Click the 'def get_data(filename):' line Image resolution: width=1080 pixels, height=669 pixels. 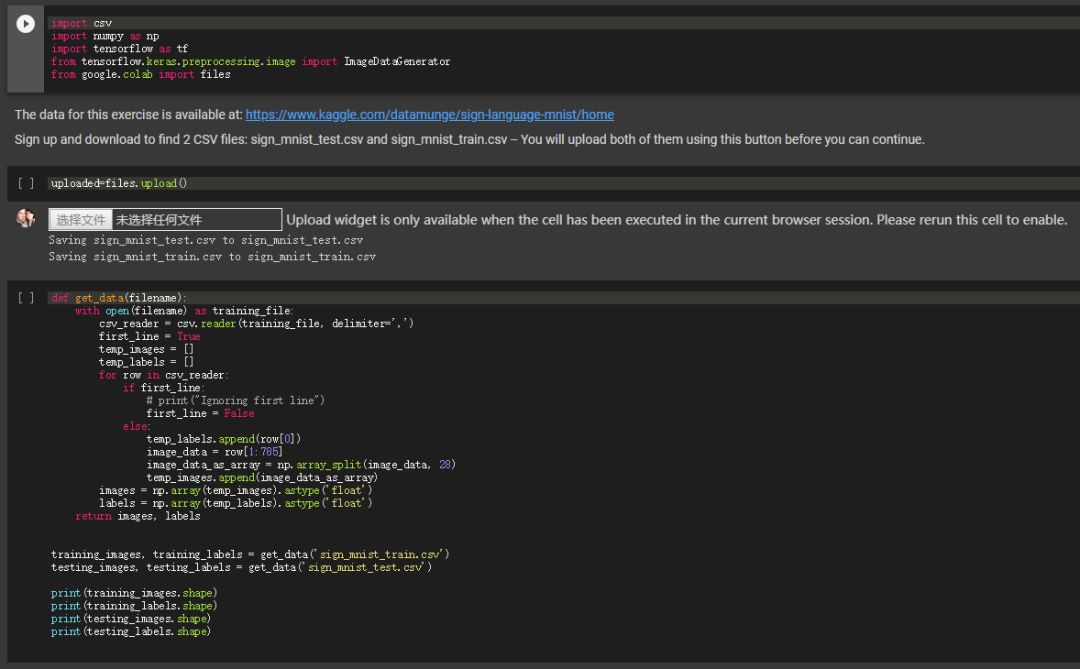(x=119, y=298)
